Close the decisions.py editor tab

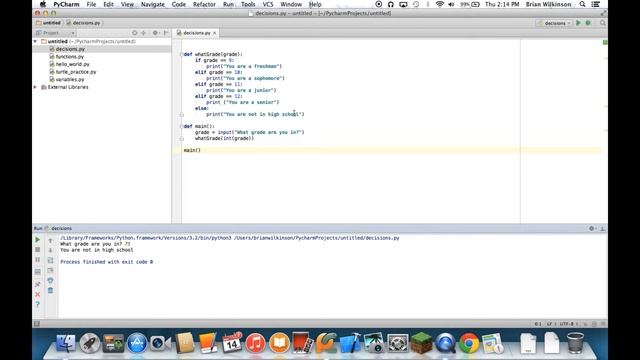215,33
